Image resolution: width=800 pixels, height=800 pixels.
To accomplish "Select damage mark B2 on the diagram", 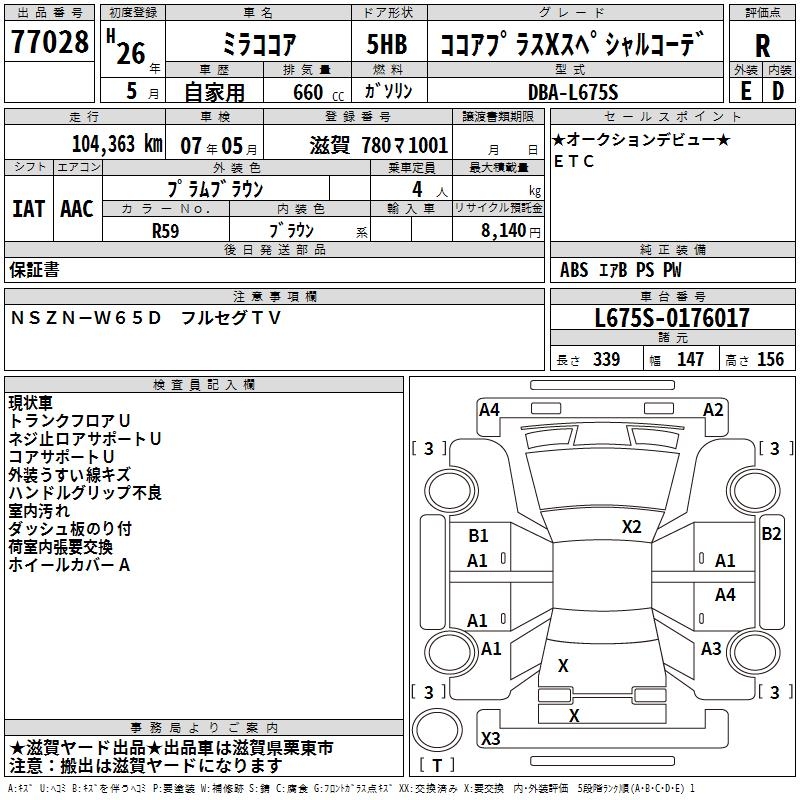I will [x=771, y=534].
